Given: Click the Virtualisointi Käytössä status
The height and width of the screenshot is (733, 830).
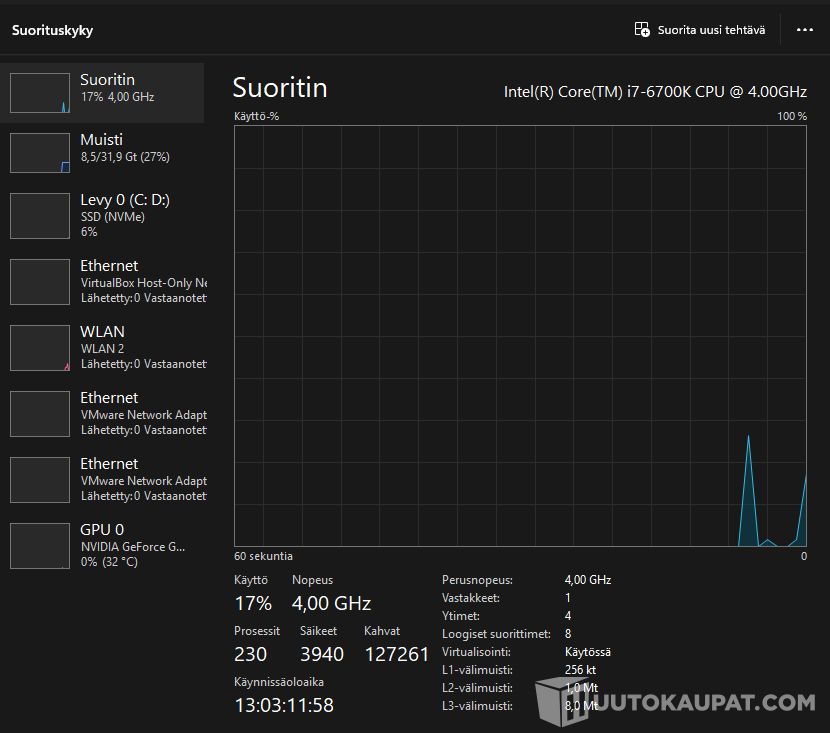Looking at the screenshot, I should coord(588,652).
